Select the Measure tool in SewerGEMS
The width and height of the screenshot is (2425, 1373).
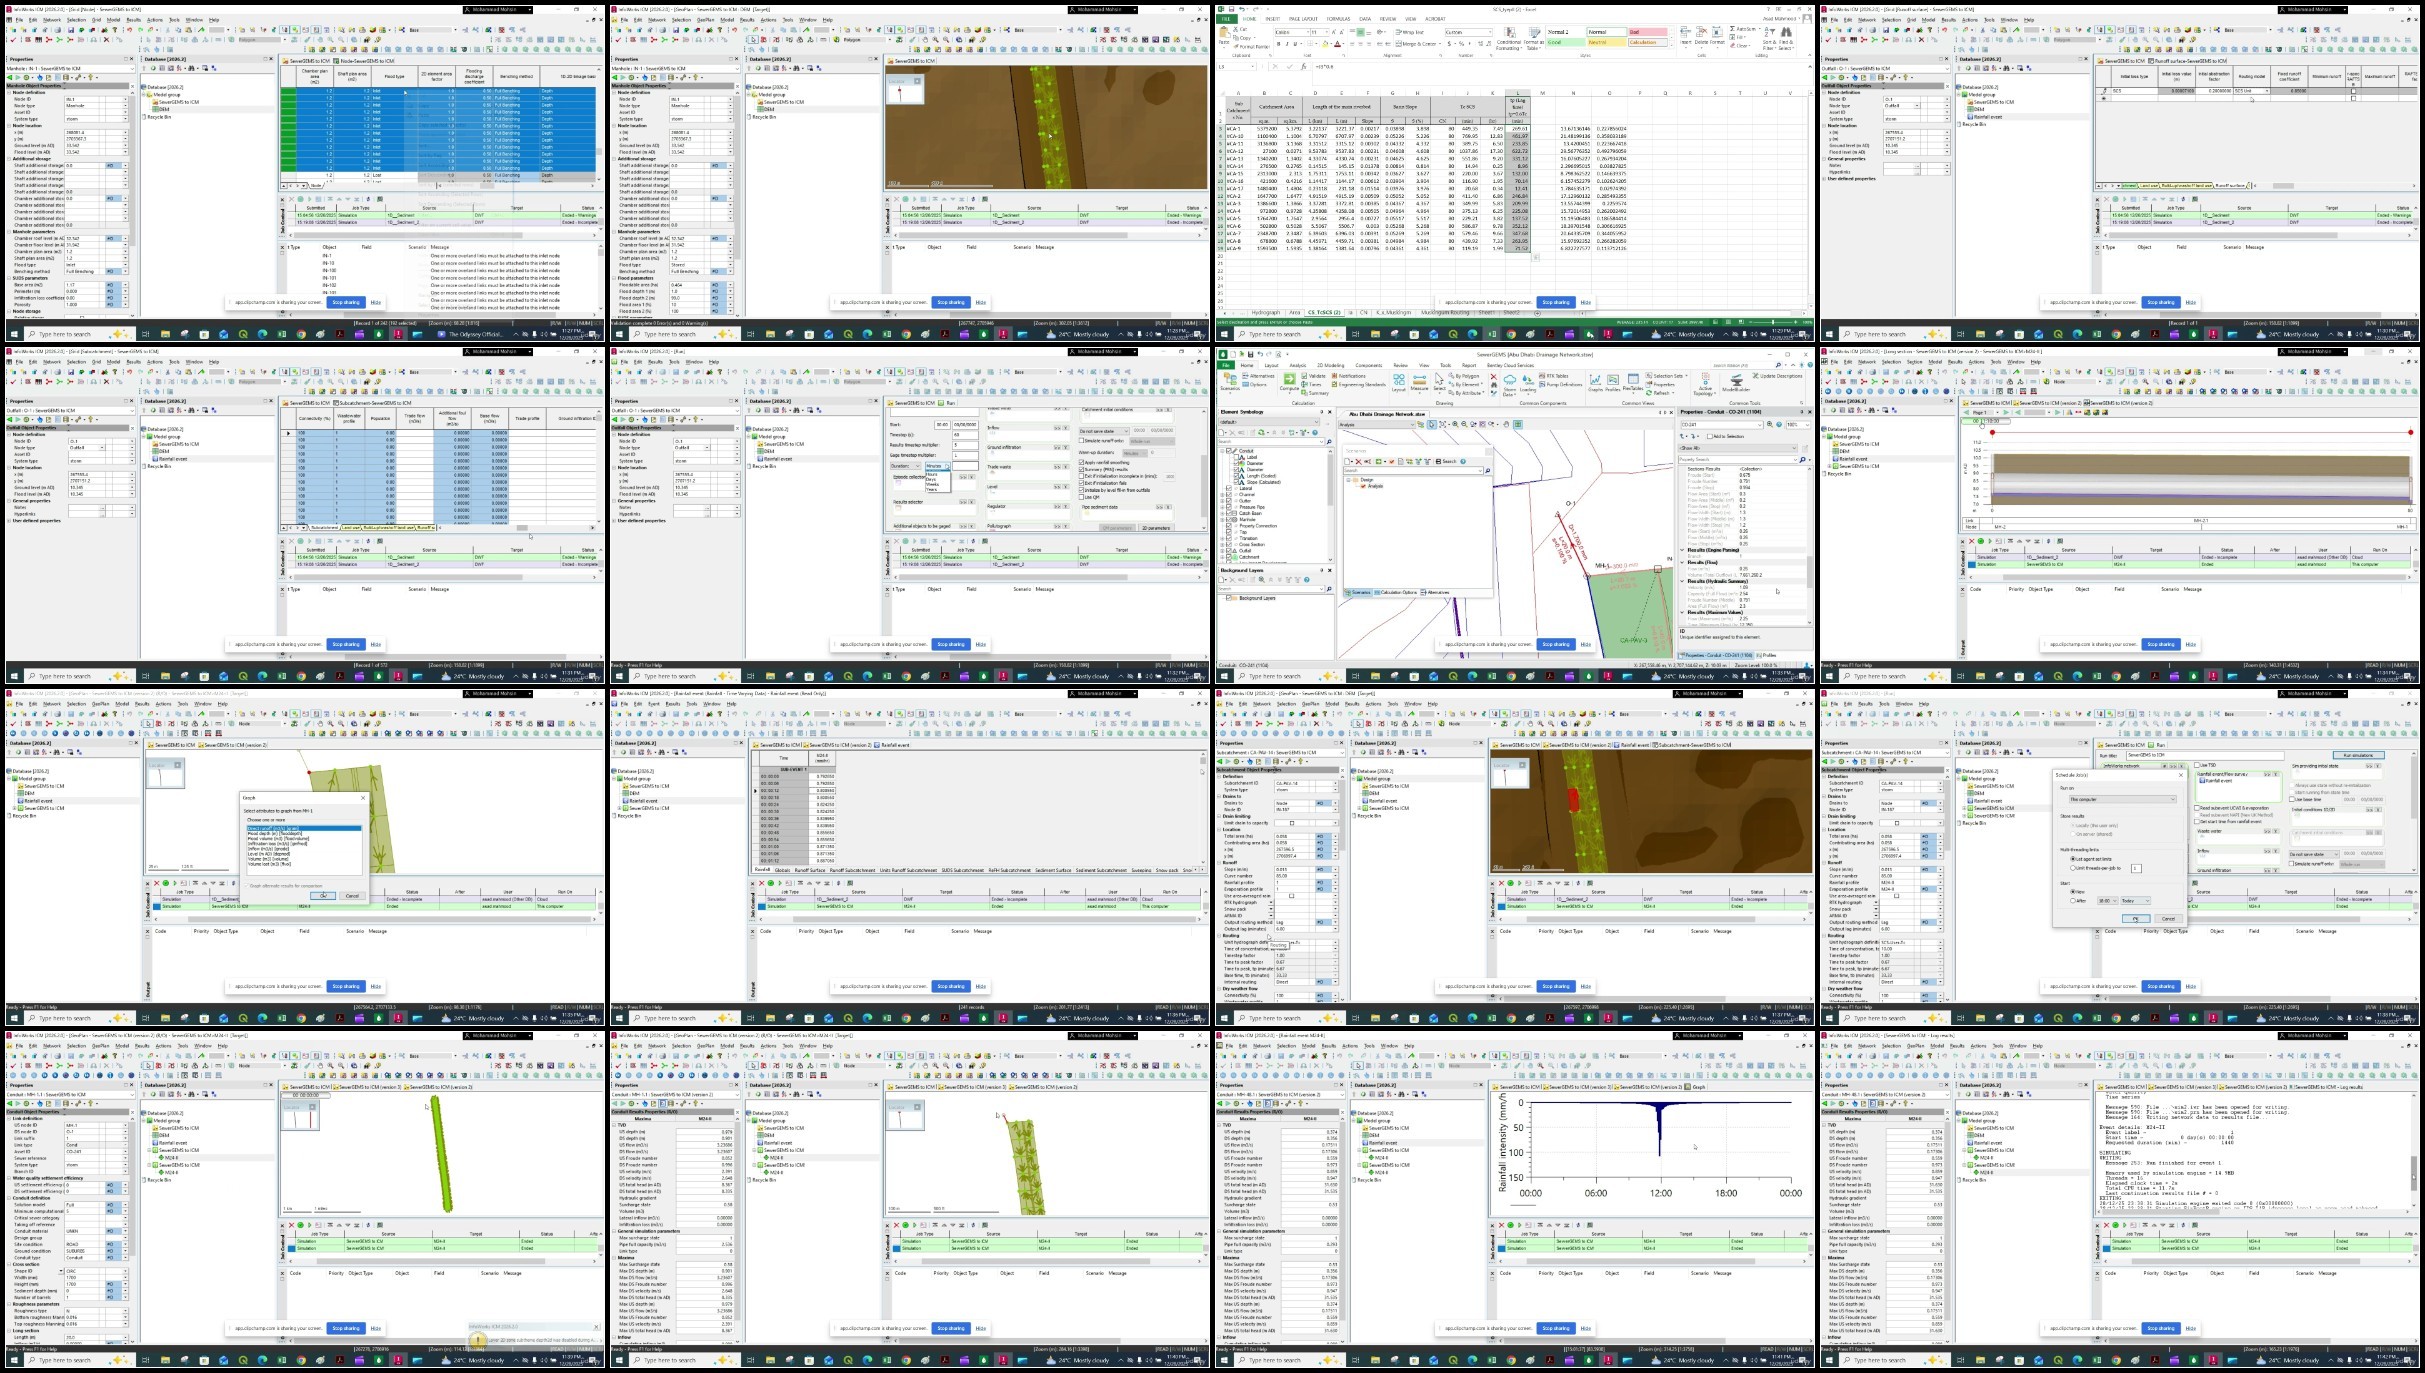pos(1419,382)
